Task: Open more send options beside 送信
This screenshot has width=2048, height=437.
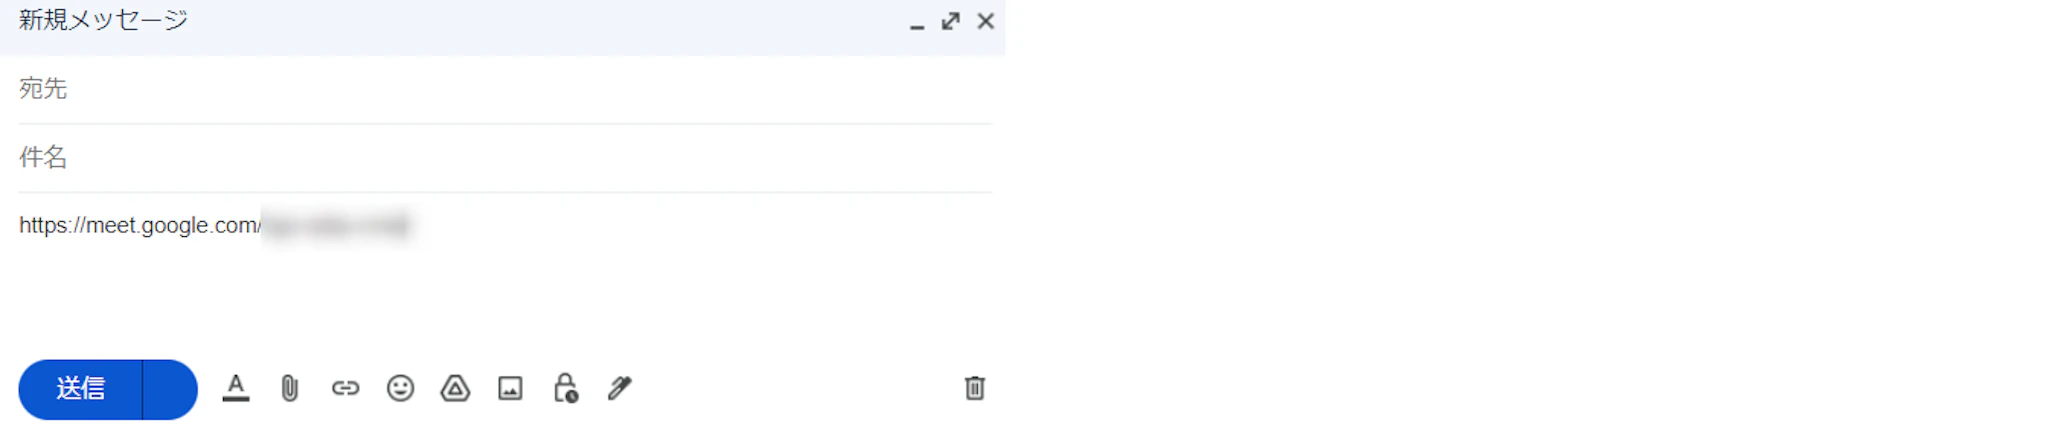Action: 170,389
